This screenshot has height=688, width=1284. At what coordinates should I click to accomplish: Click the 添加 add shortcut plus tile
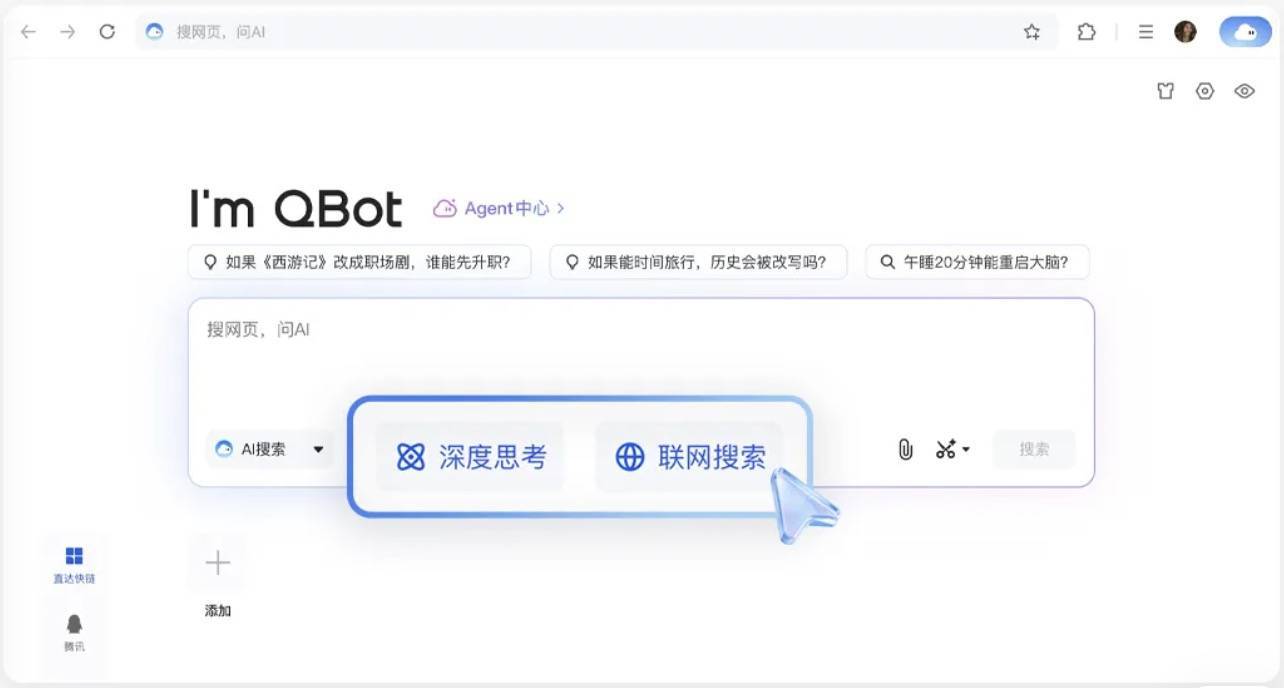click(216, 563)
